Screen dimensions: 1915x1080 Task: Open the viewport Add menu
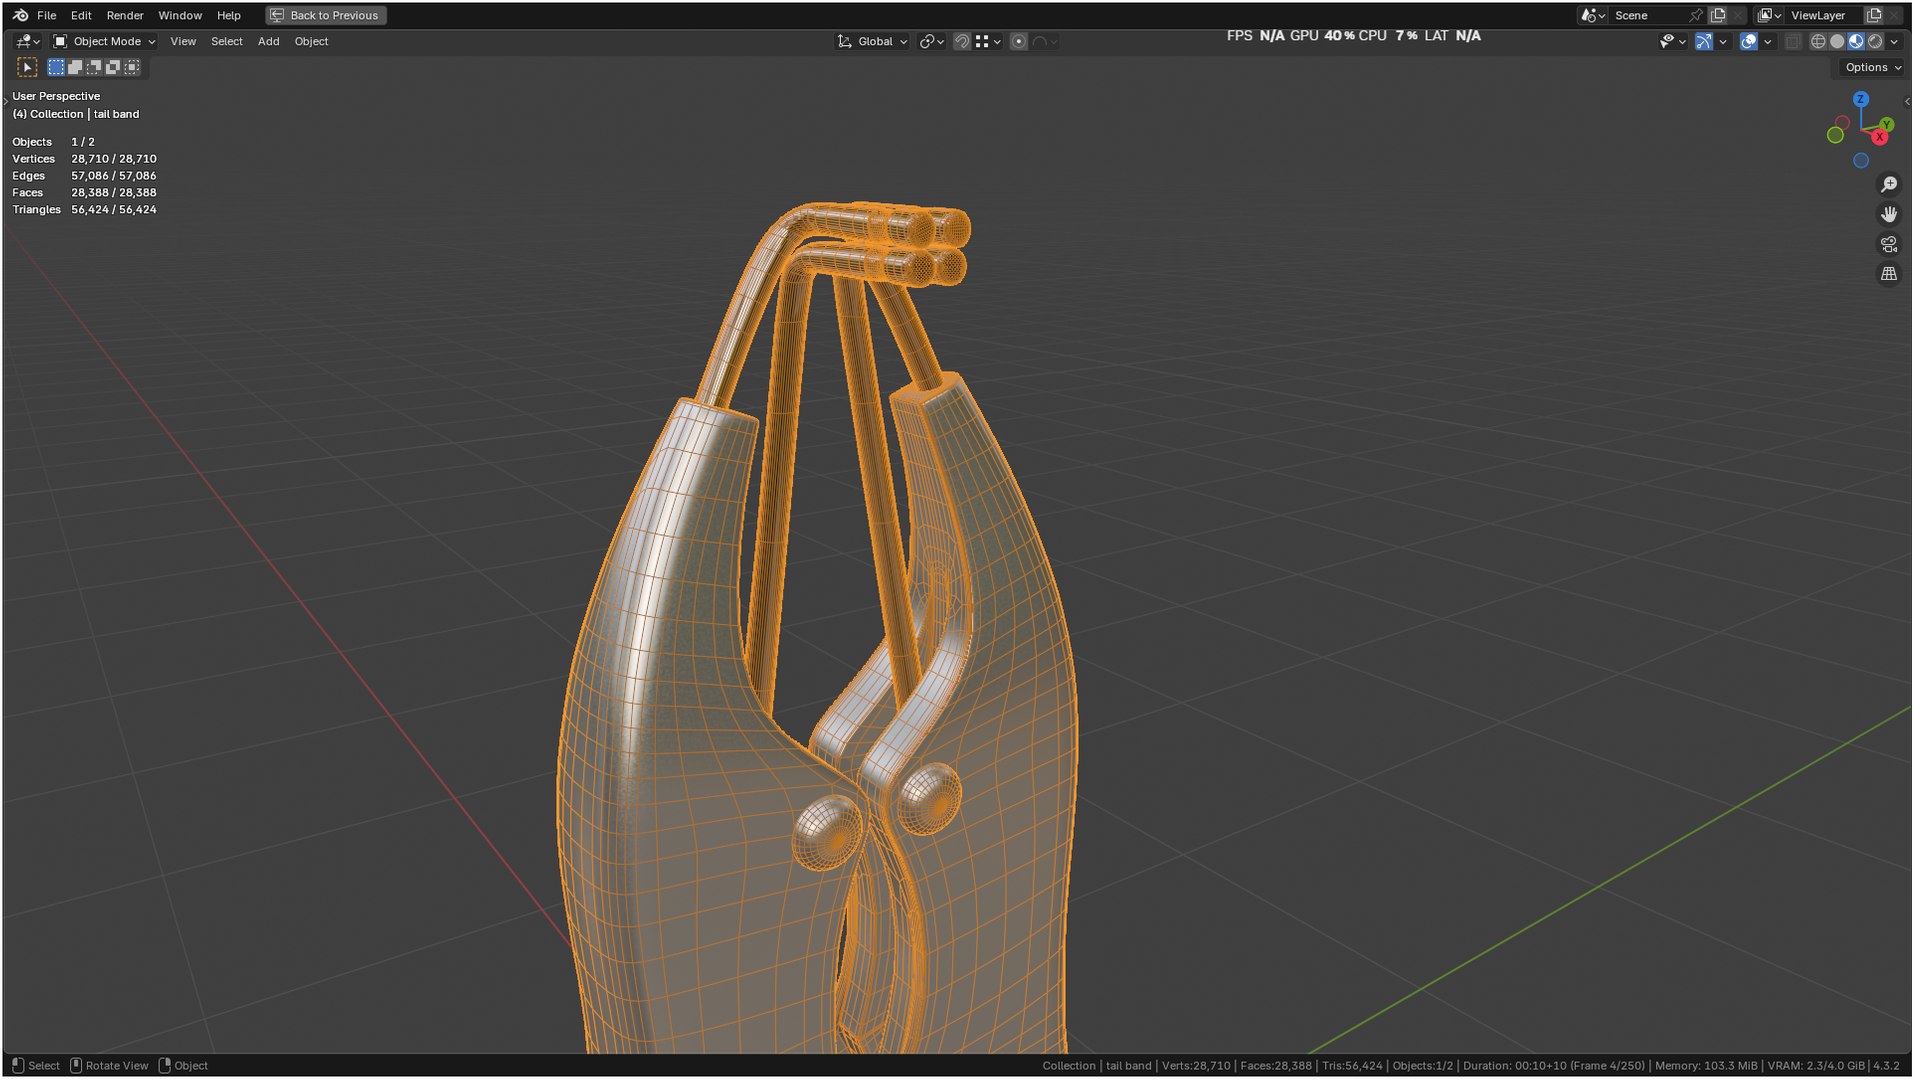pyautogui.click(x=269, y=41)
